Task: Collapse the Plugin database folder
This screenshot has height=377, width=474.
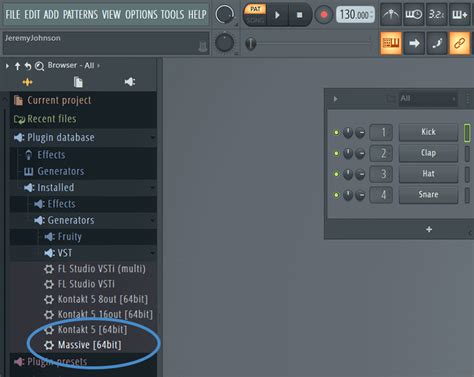Action: [83, 137]
